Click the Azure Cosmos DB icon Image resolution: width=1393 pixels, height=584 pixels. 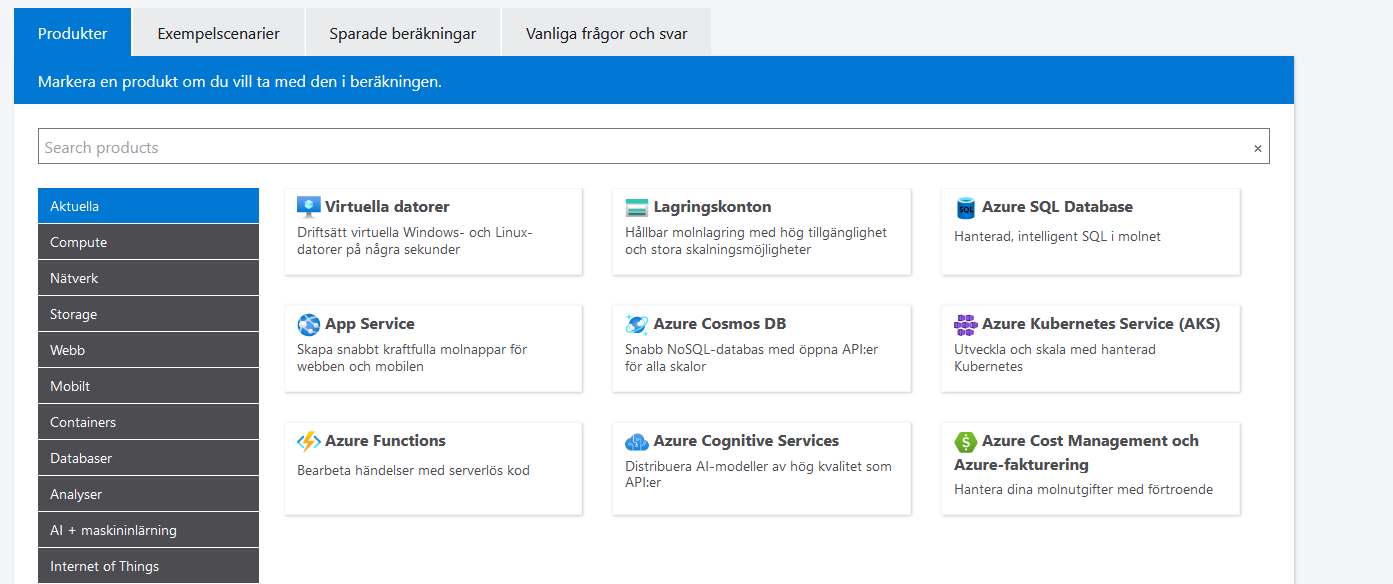pyautogui.click(x=637, y=324)
